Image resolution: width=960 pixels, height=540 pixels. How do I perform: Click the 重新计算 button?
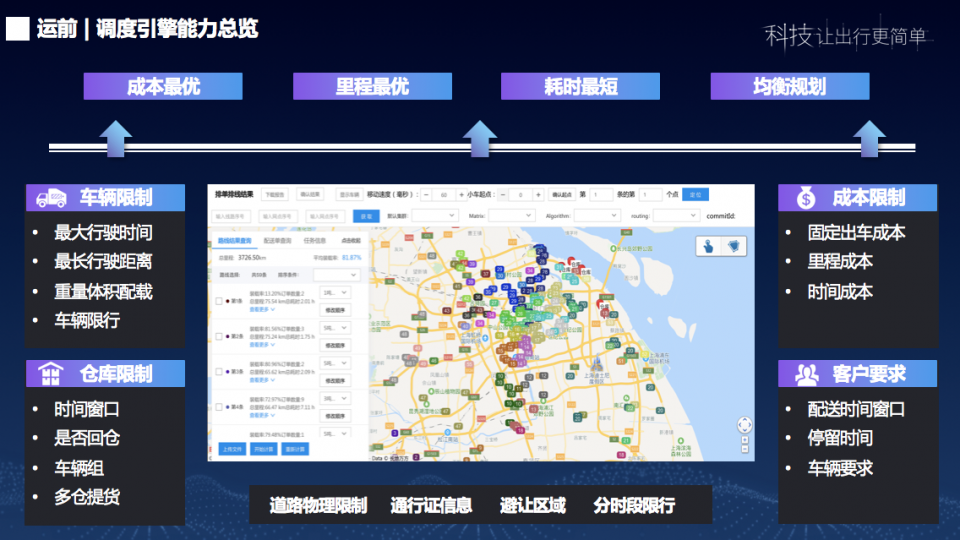[x=295, y=449]
